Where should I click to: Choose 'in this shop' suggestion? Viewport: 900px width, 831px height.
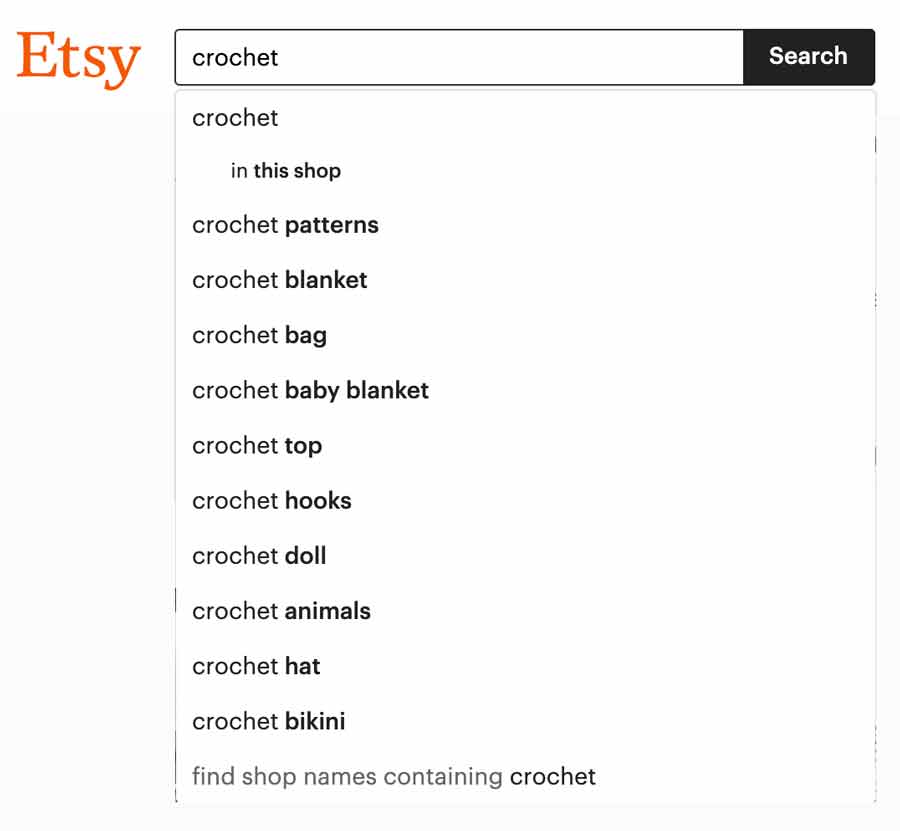point(525,170)
